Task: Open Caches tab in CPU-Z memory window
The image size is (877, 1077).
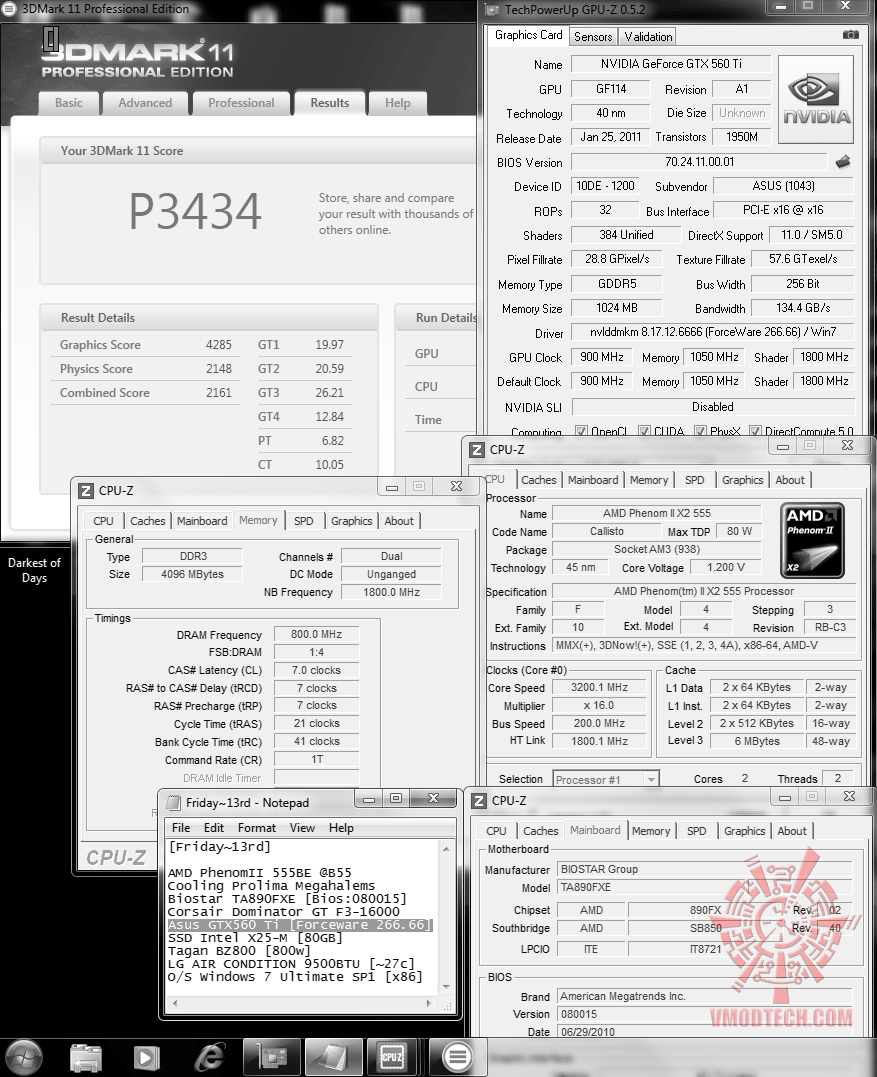Action: pyautogui.click(x=148, y=521)
